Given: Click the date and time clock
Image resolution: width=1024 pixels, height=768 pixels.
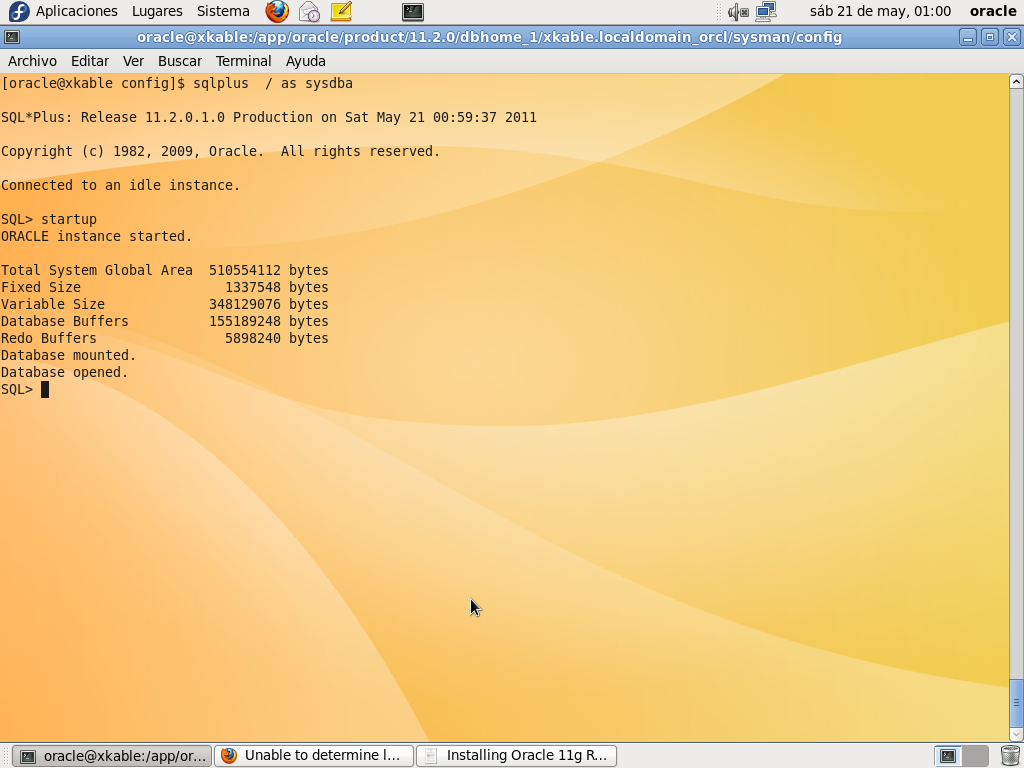Looking at the screenshot, I should coord(880,11).
